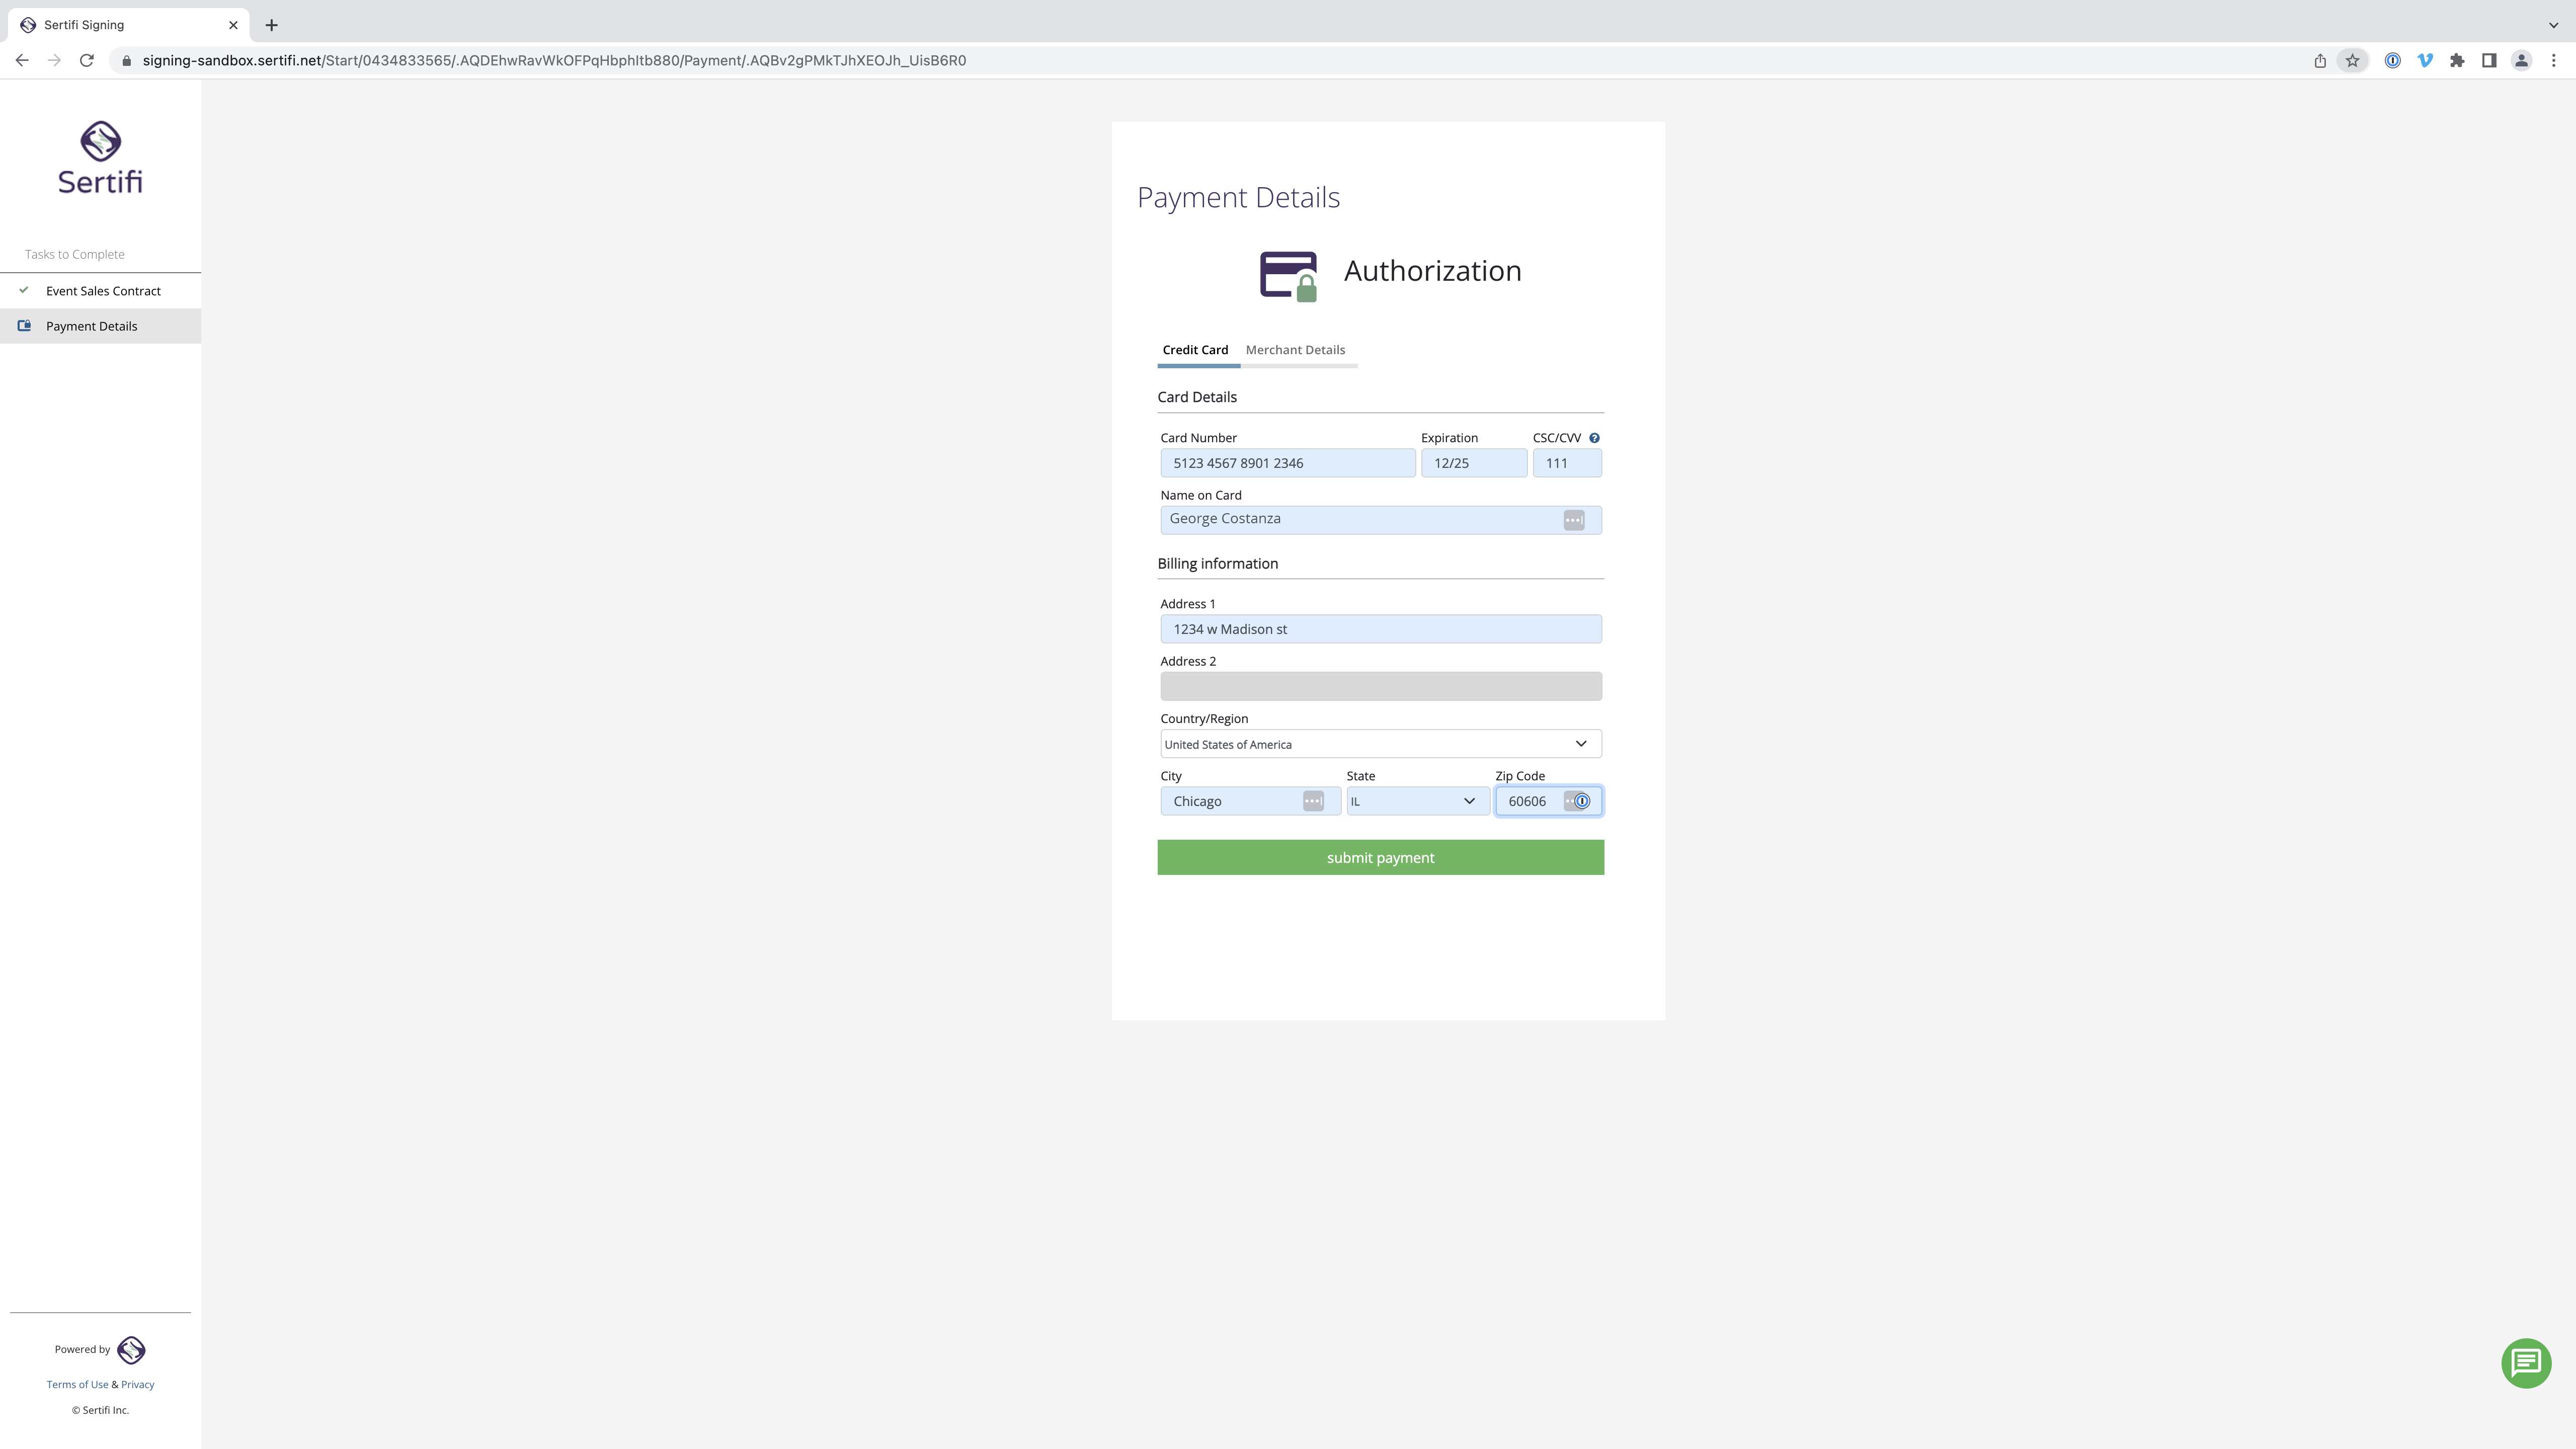The image size is (2576, 1449).
Task: Switch to the Merchant Details tab
Action: (1295, 350)
